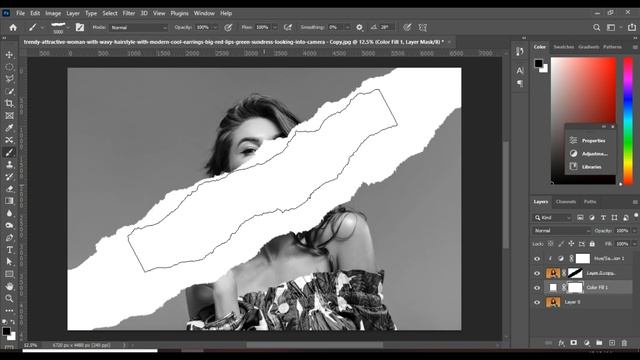Toggle lock image pixels brush icon
The width and height of the screenshot is (640, 360).
[561, 244]
